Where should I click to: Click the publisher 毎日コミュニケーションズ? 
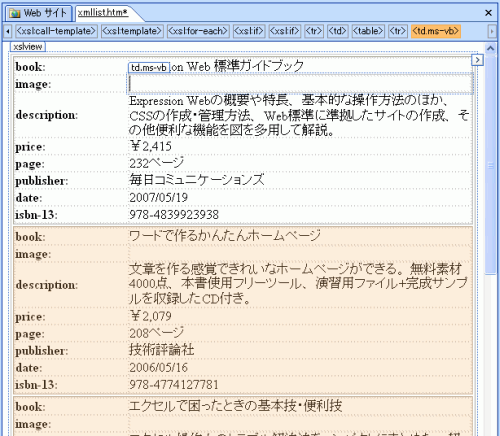pos(197,180)
